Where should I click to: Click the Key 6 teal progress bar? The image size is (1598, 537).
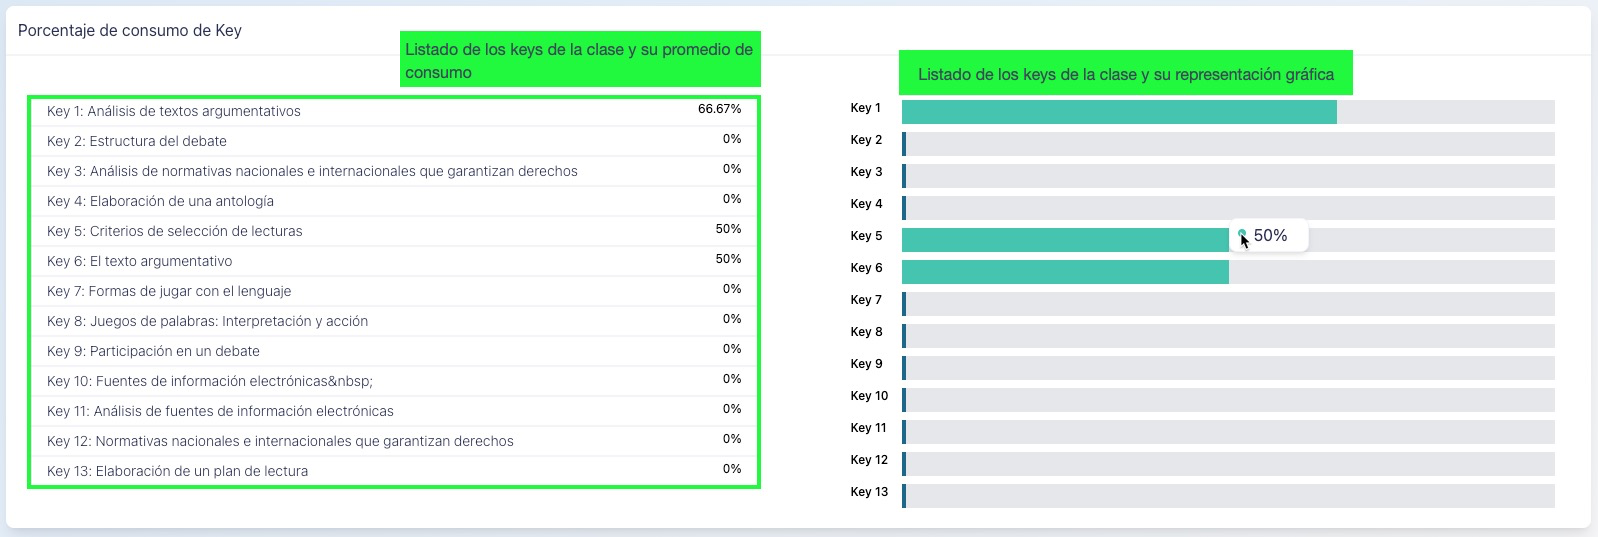pos(1065,272)
